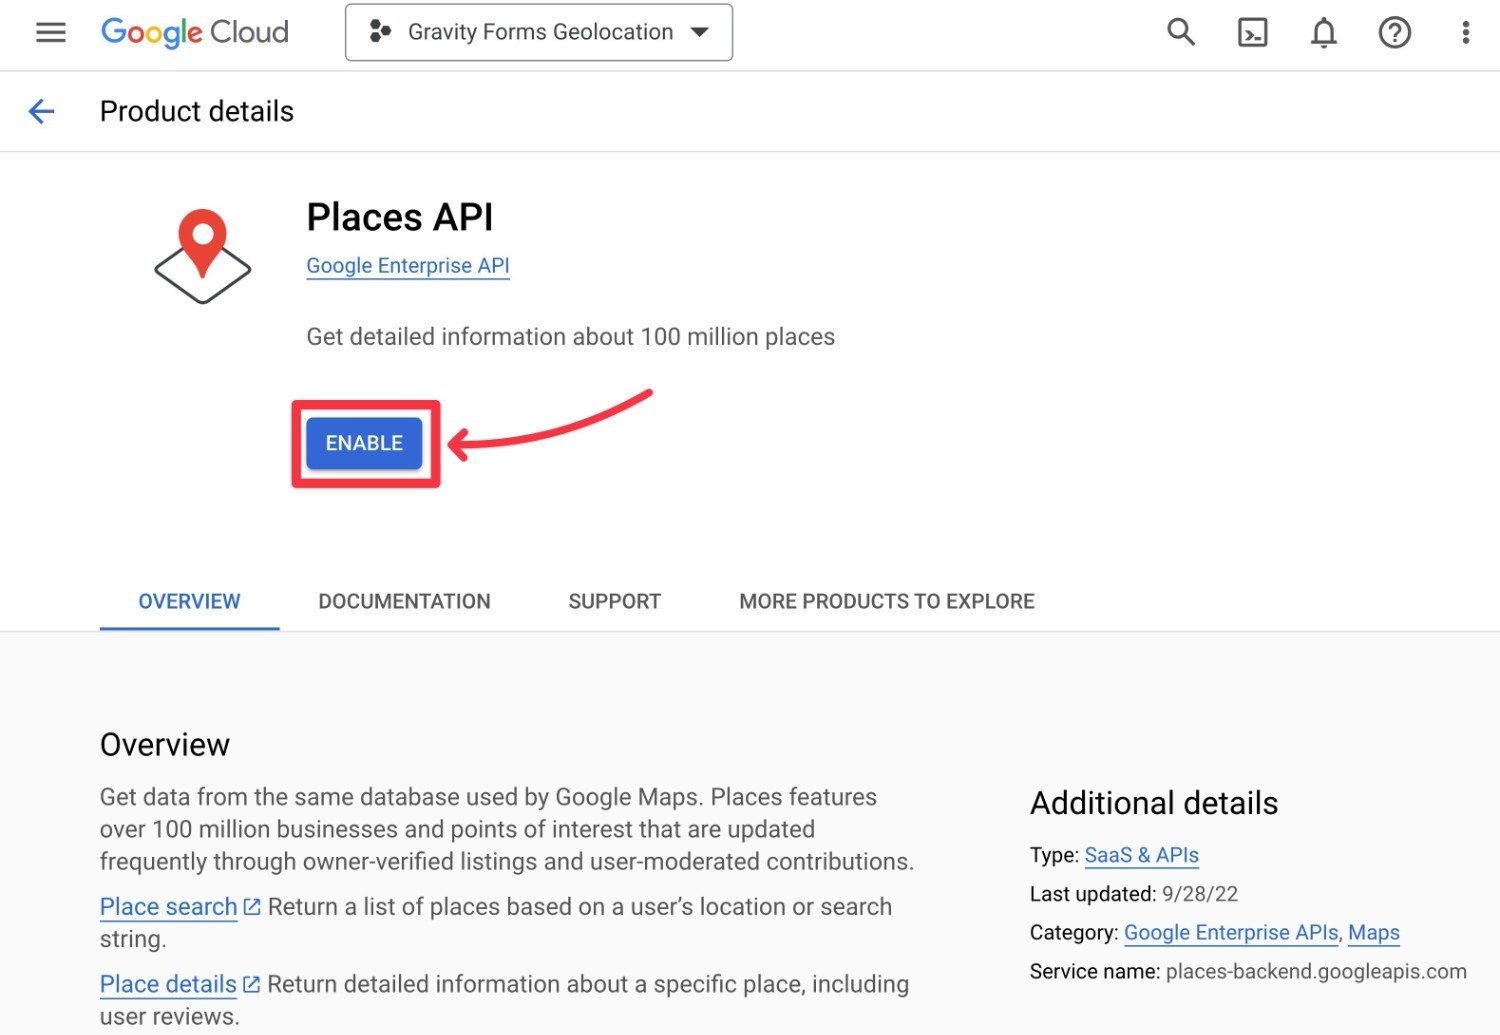Select the Overview tab
This screenshot has height=1035, width=1500.
pyautogui.click(x=189, y=601)
